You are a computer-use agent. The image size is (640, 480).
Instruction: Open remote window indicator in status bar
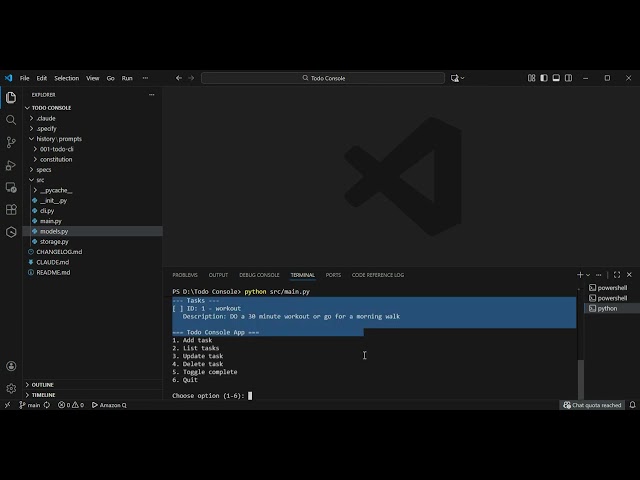7,405
